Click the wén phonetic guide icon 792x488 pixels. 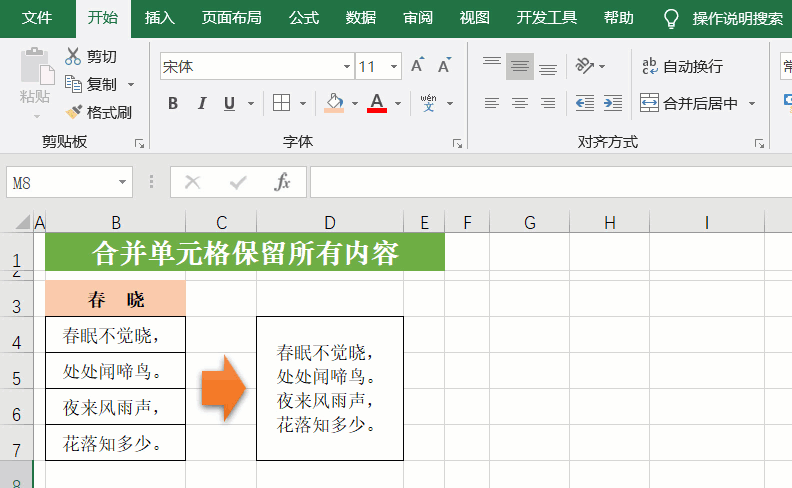click(428, 103)
